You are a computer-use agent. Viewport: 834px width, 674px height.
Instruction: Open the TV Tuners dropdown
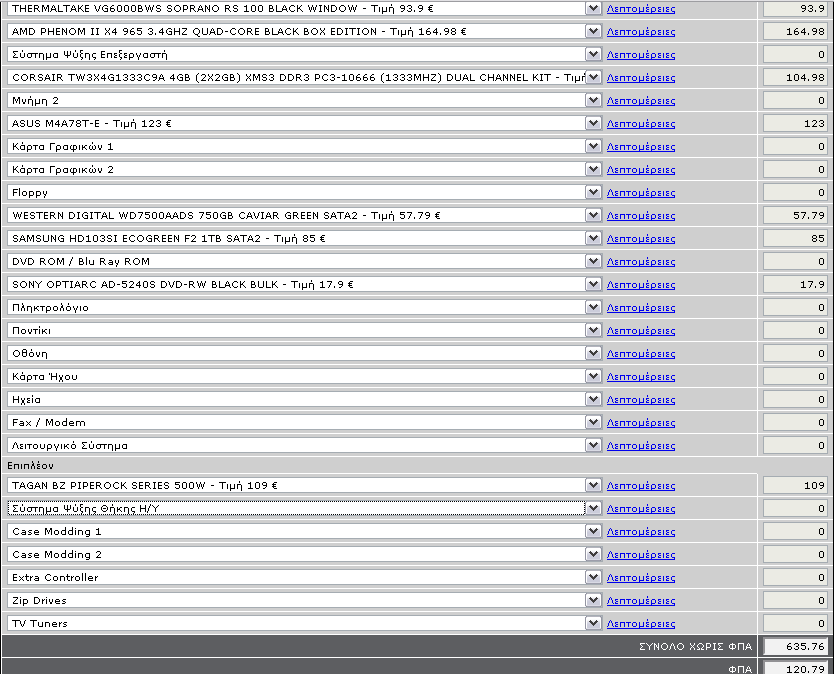pyautogui.click(x=304, y=623)
